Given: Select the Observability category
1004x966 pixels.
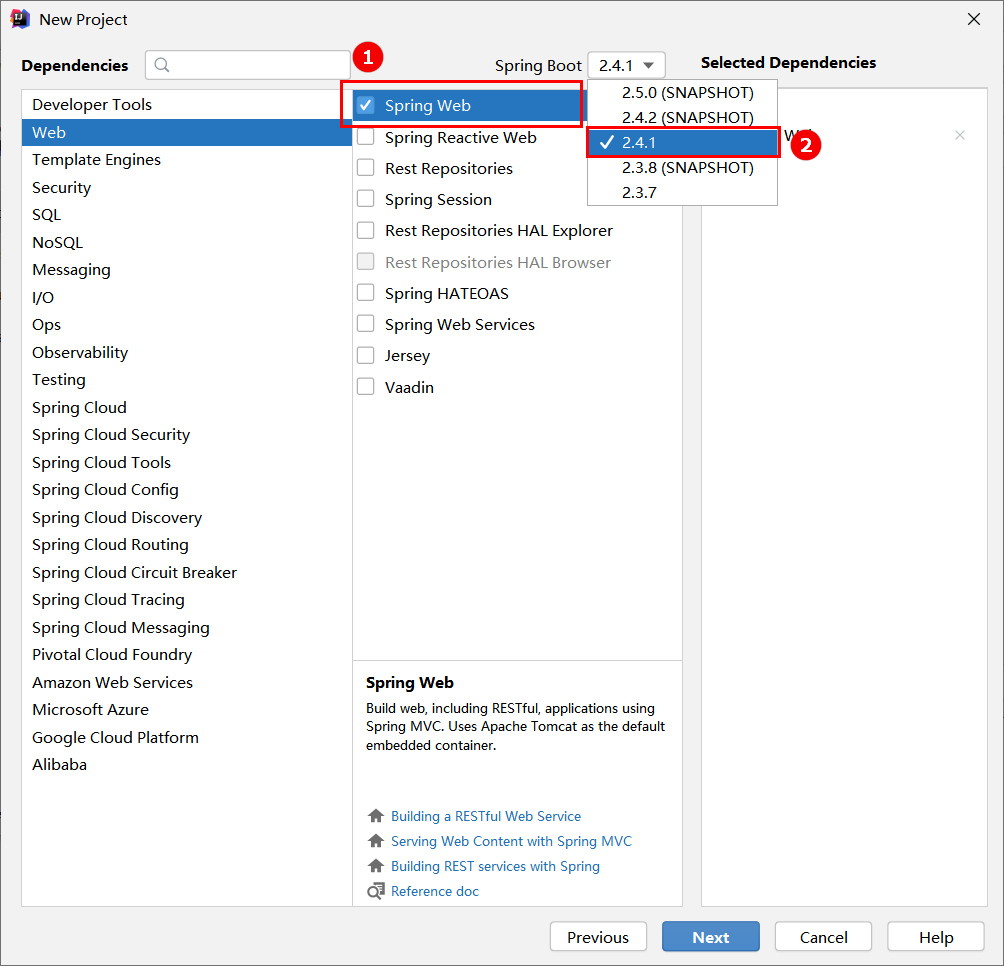Looking at the screenshot, I should pos(186,353).
